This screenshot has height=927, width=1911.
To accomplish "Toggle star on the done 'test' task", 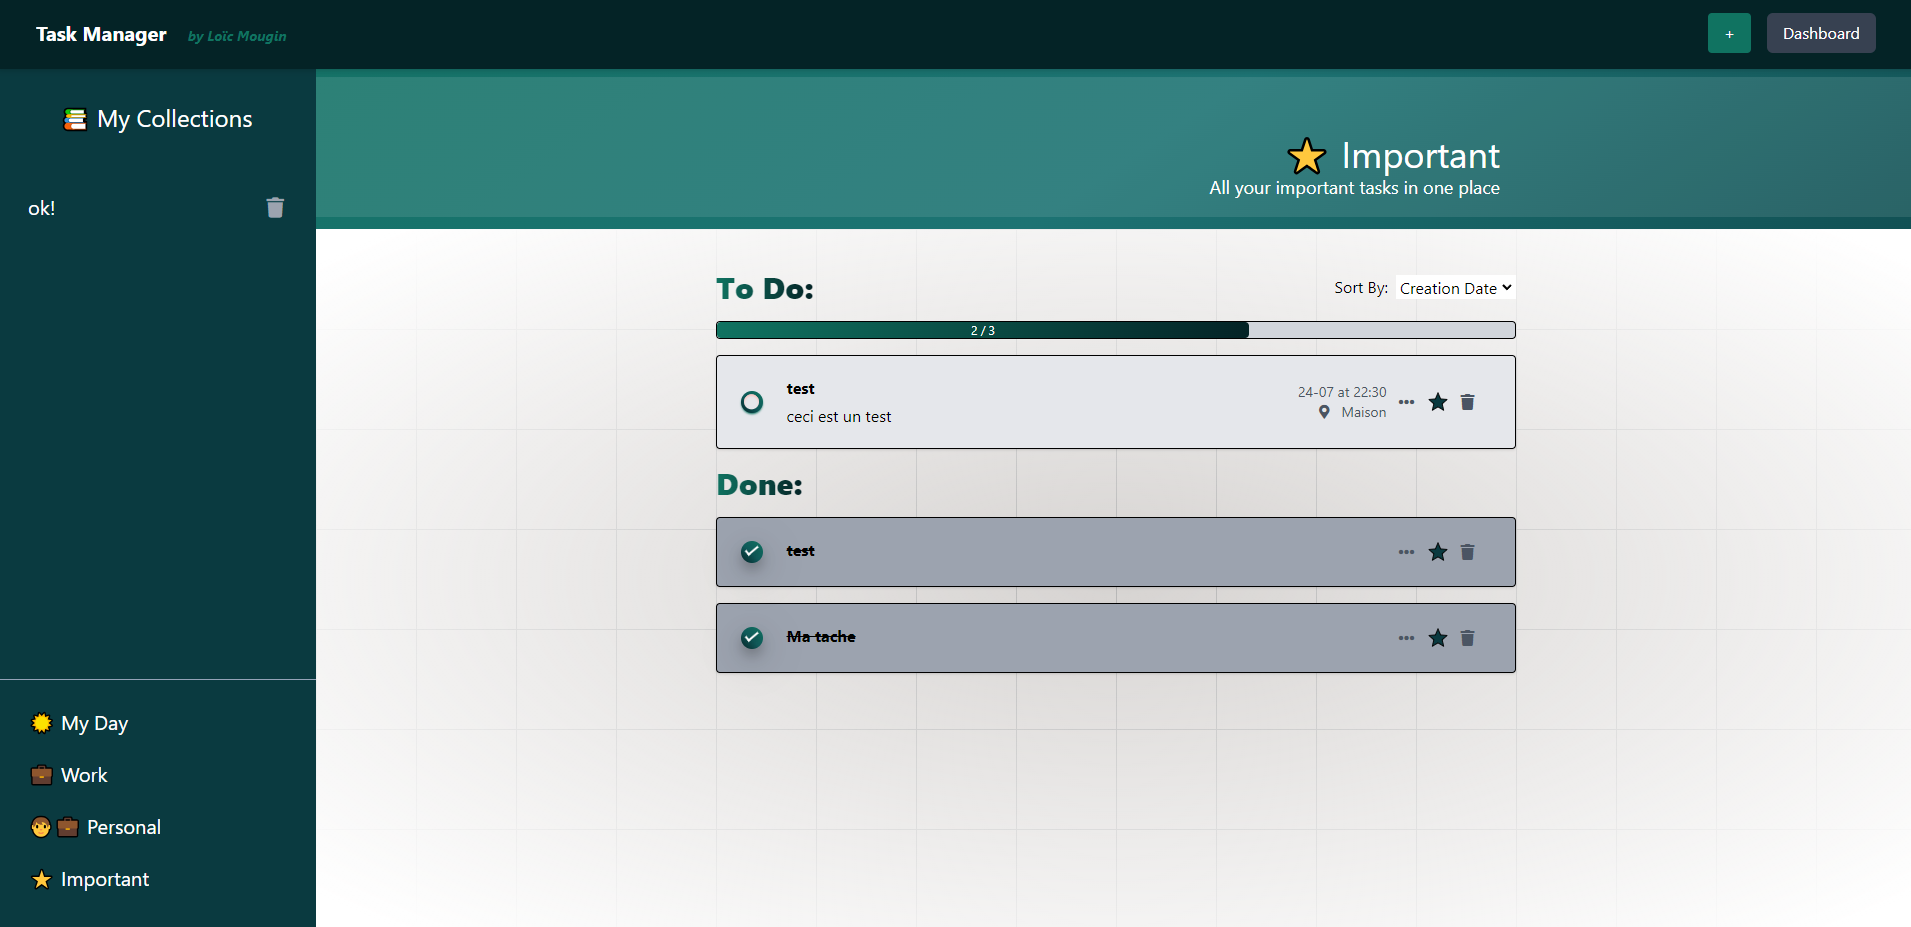I will 1438,552.
